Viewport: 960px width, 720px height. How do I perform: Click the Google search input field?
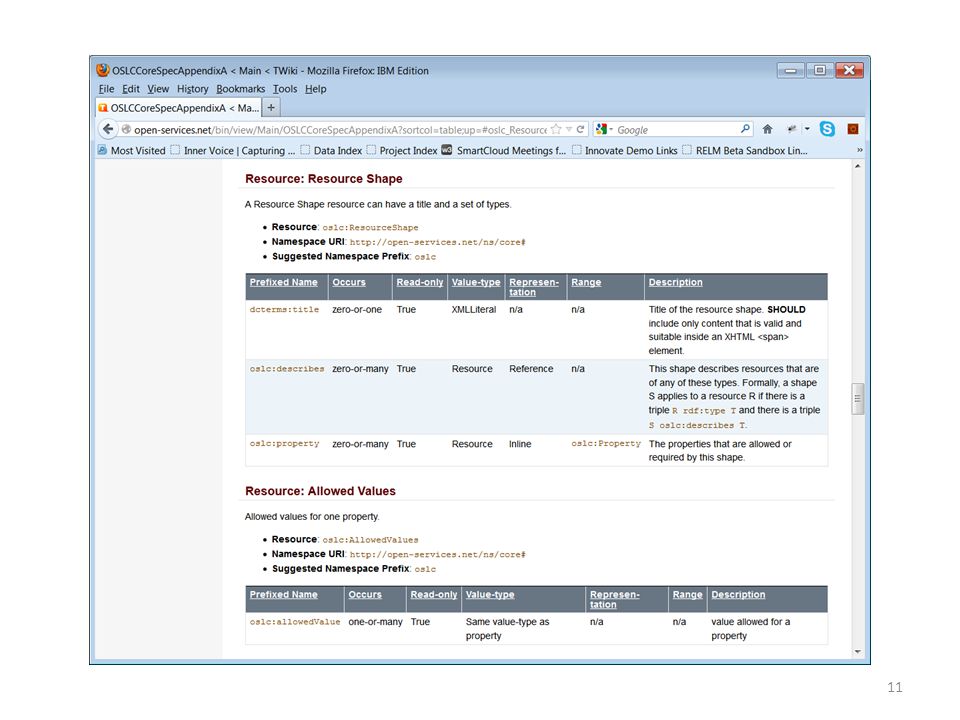677,130
